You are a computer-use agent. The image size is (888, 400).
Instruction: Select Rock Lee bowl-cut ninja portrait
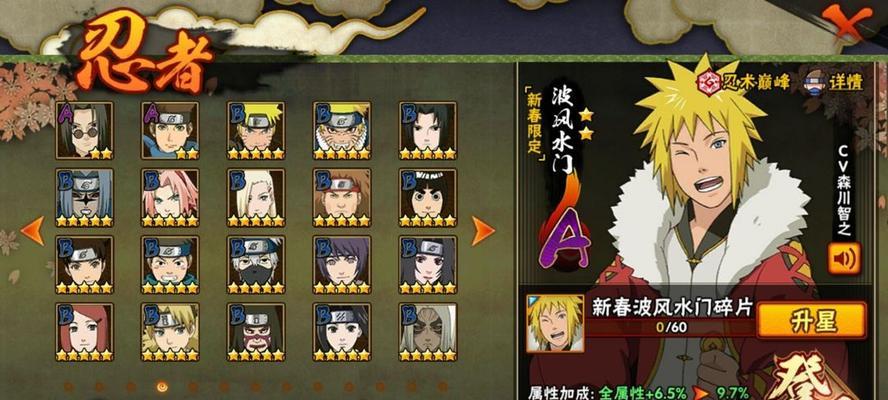428,198
